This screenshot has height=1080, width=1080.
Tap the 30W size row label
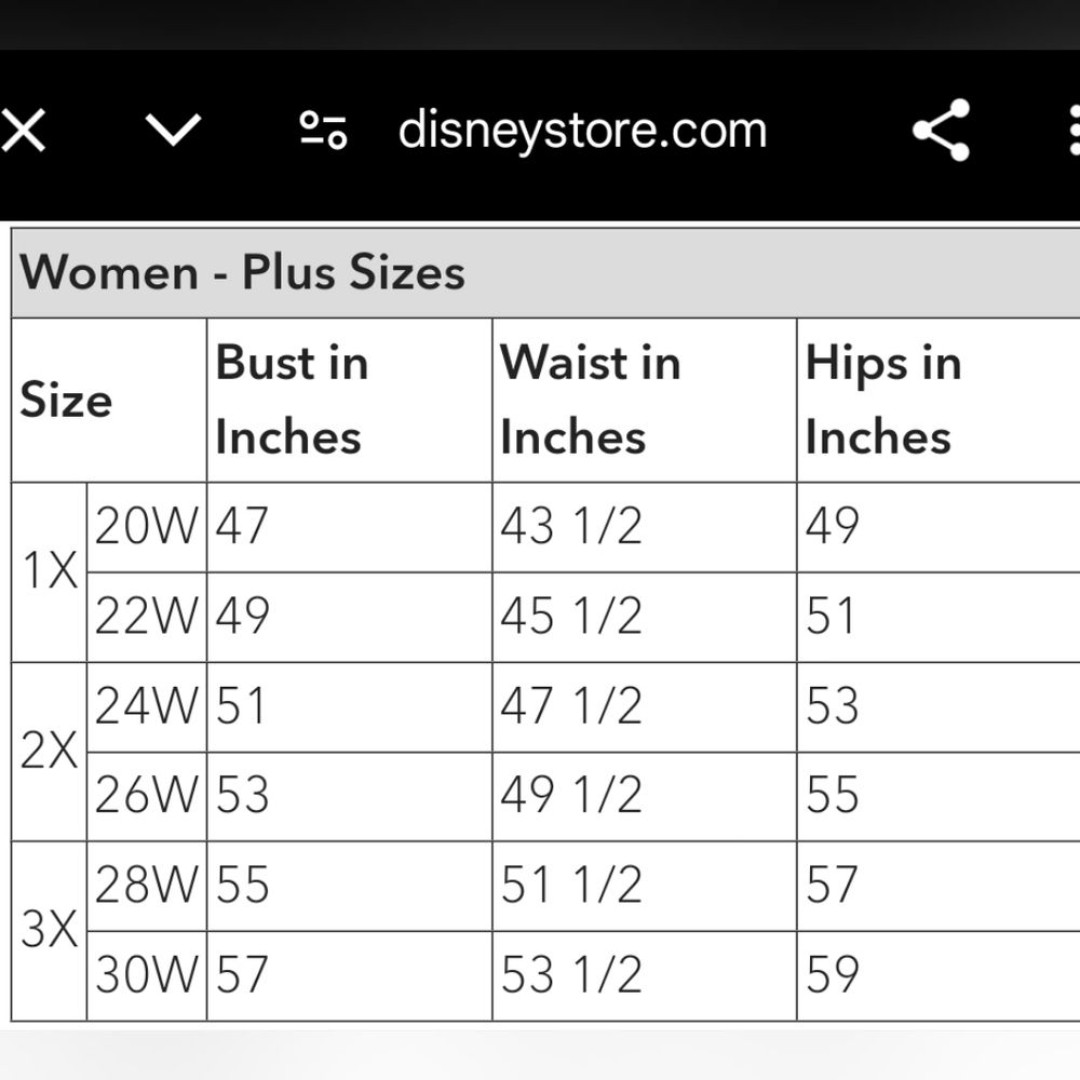click(x=147, y=975)
